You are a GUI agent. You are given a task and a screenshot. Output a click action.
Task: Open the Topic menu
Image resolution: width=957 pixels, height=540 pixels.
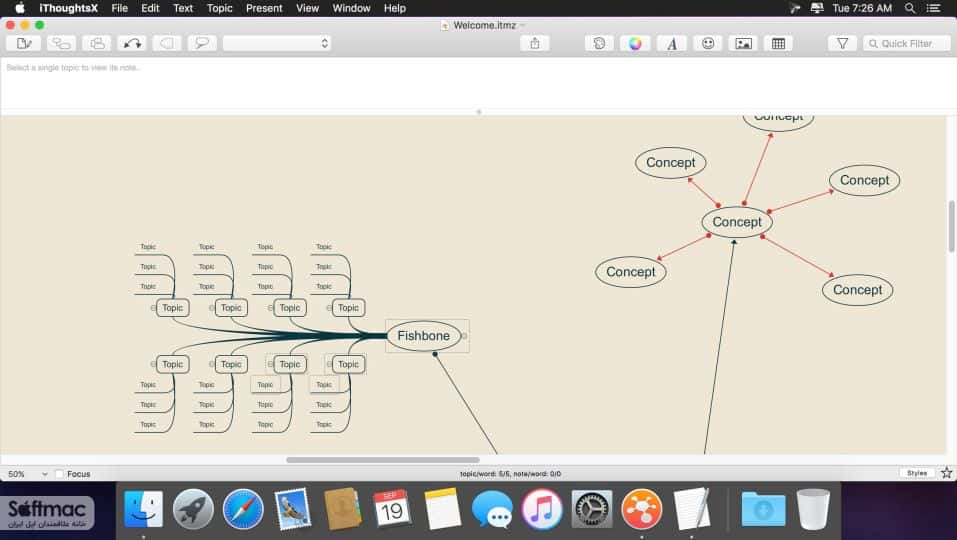220,8
